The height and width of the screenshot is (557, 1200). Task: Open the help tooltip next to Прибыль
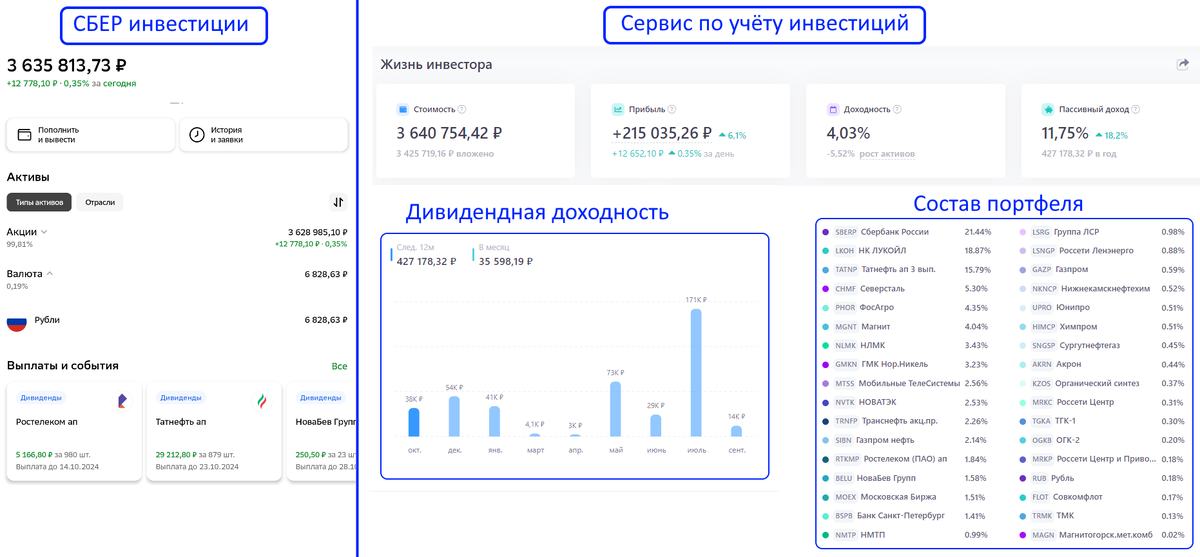point(670,109)
